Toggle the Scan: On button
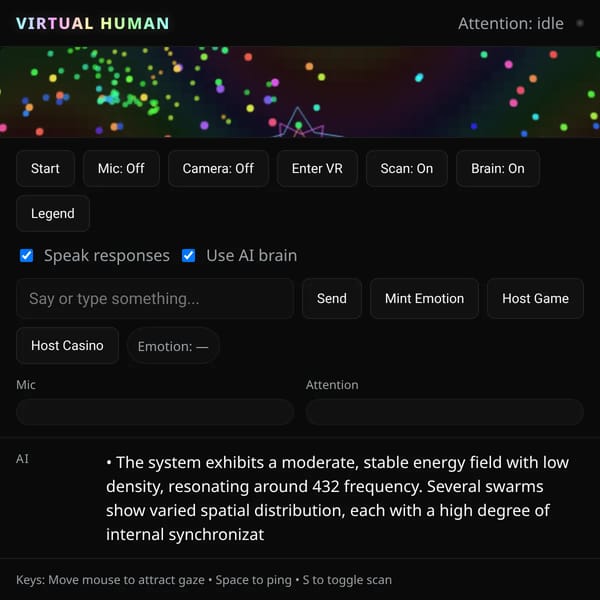Image resolution: width=600 pixels, height=600 pixels. point(407,168)
